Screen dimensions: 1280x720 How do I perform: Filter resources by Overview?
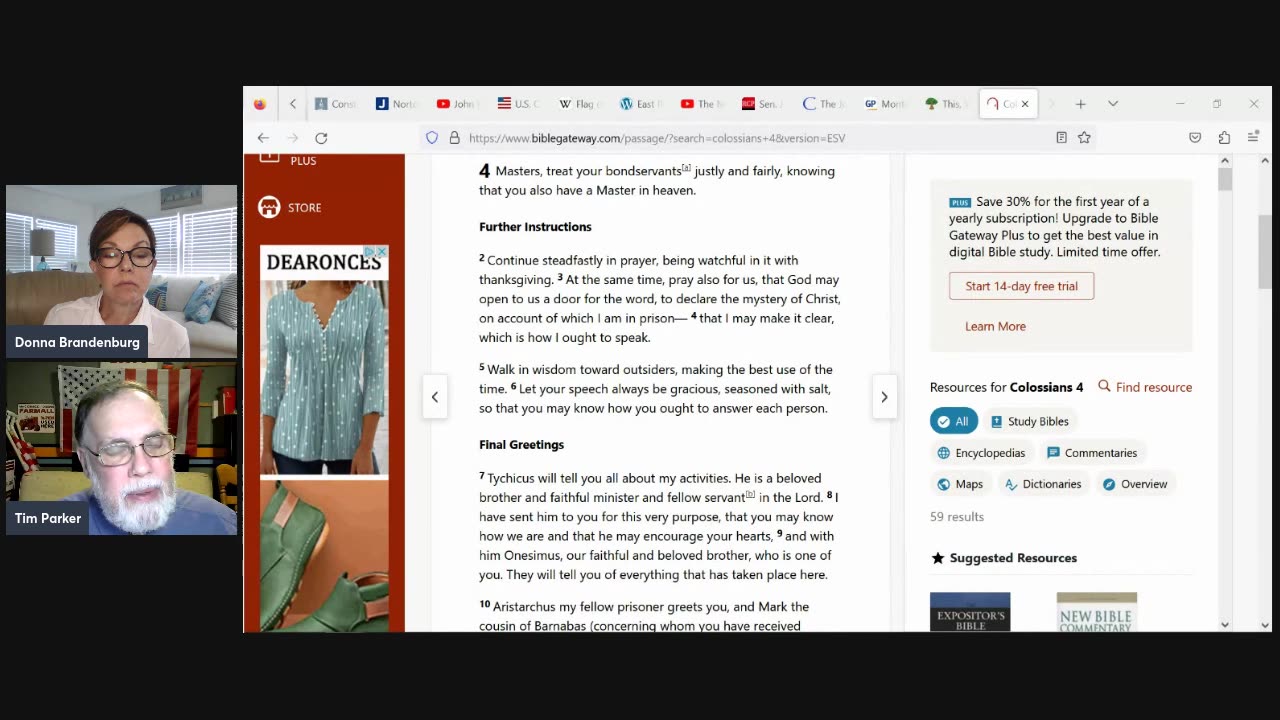[x=1134, y=484]
